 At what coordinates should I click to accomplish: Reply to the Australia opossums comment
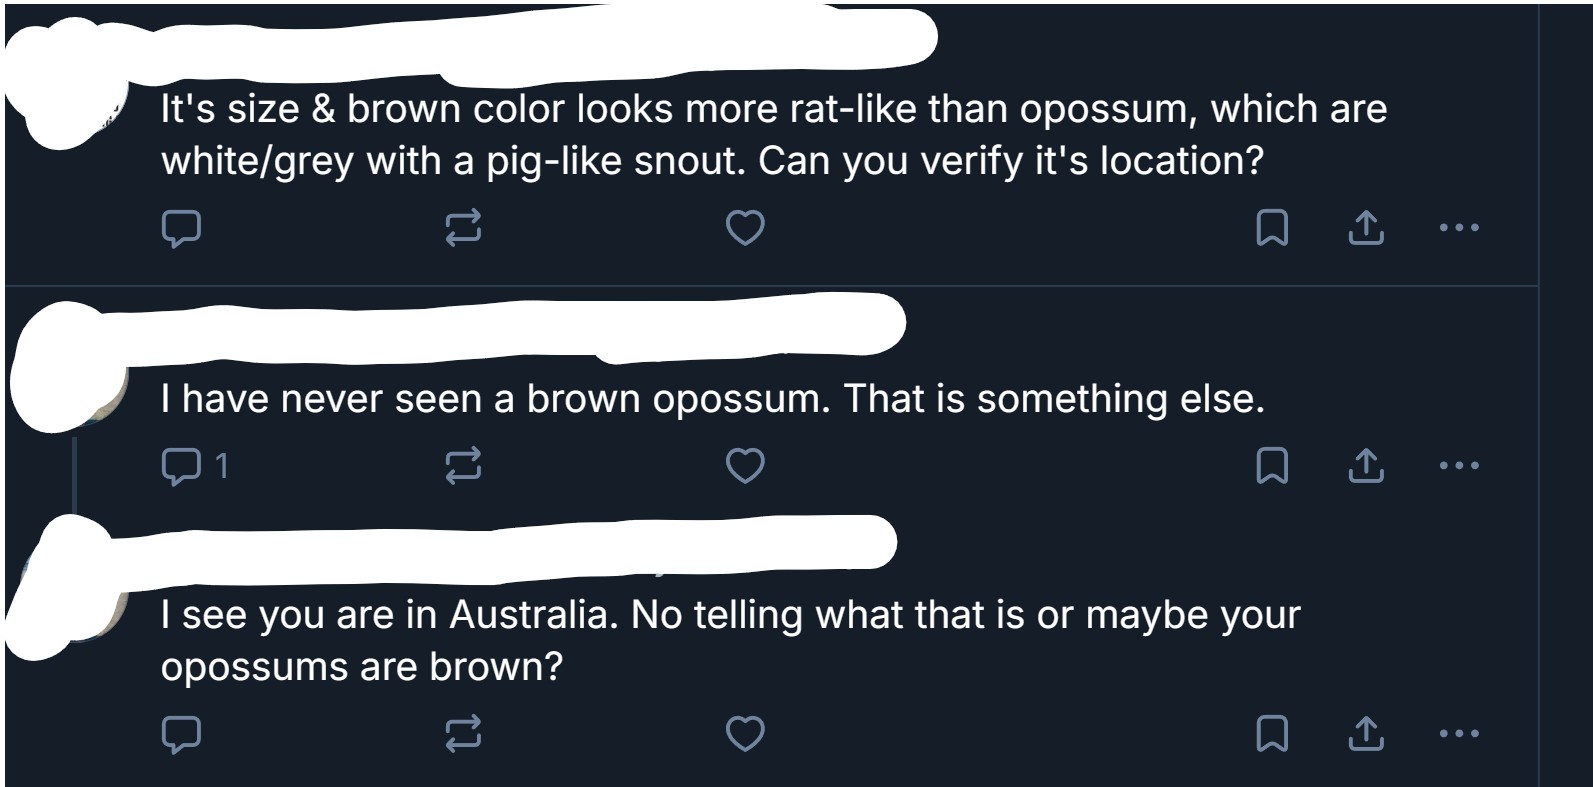pos(182,733)
